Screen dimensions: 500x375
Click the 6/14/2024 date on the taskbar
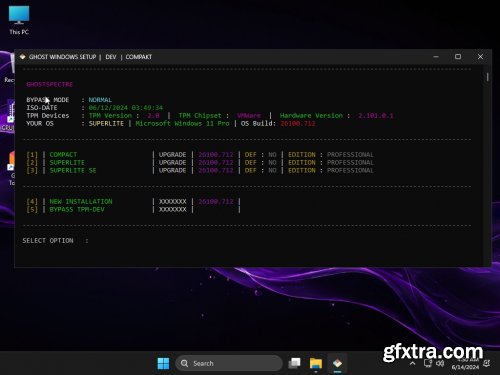tap(465, 367)
